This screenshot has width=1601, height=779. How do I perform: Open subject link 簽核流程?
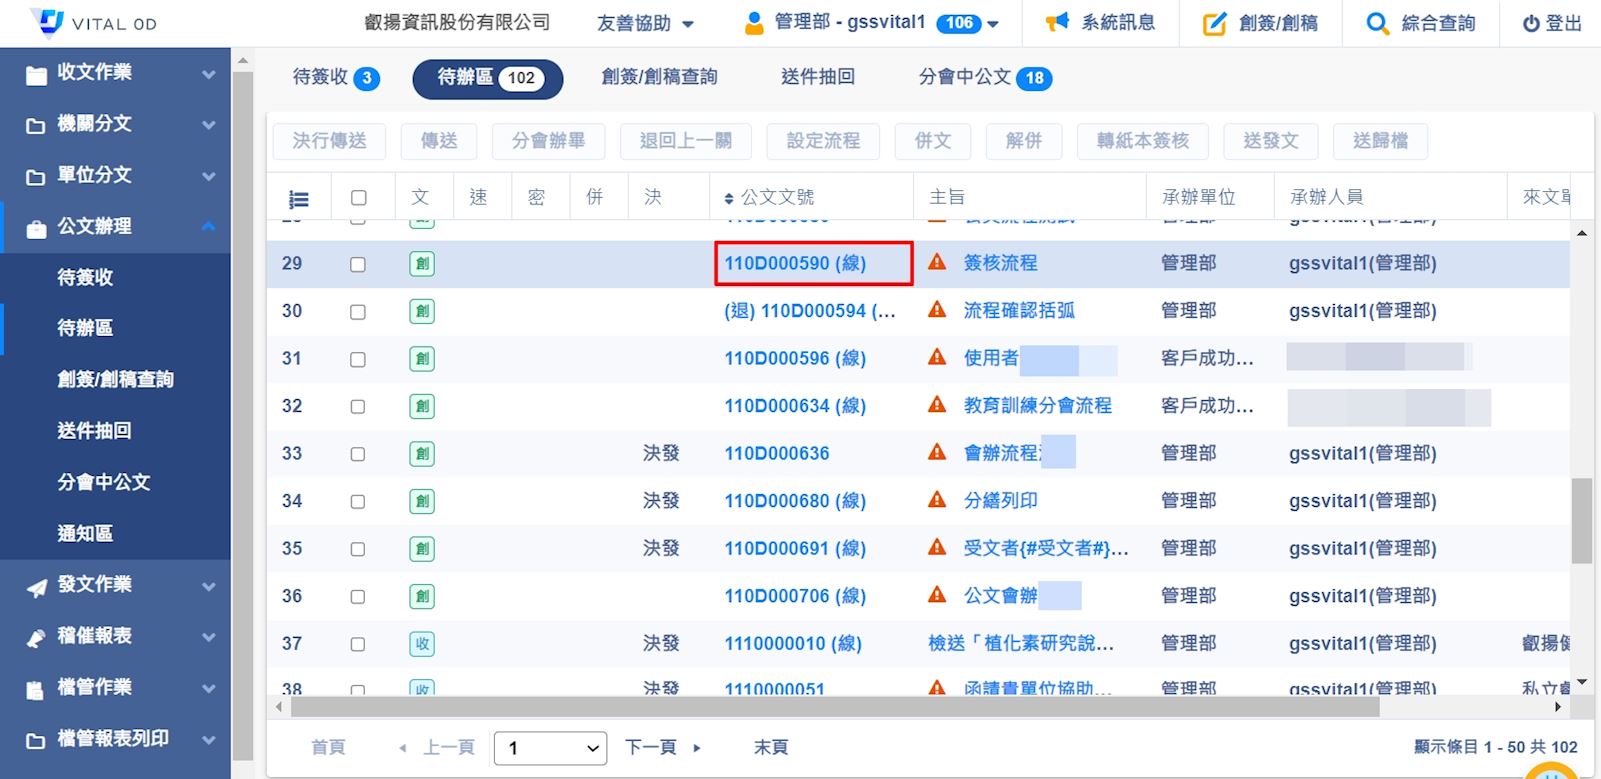[x=1000, y=263]
